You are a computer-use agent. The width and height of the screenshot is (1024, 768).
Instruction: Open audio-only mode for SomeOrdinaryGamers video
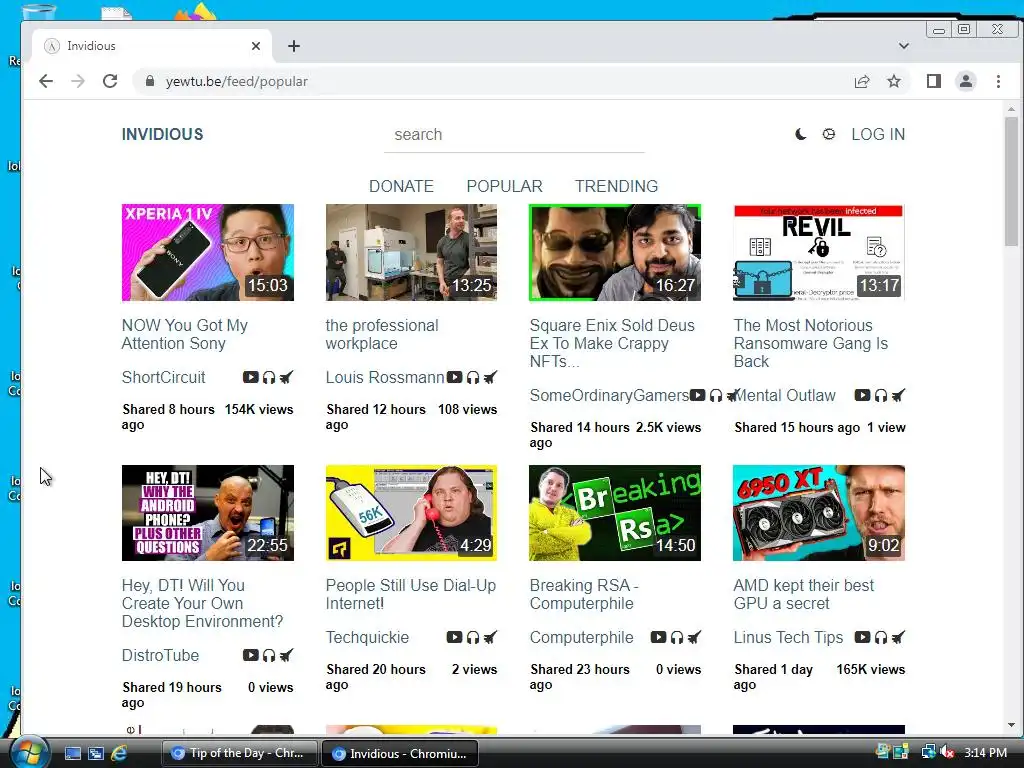716,395
